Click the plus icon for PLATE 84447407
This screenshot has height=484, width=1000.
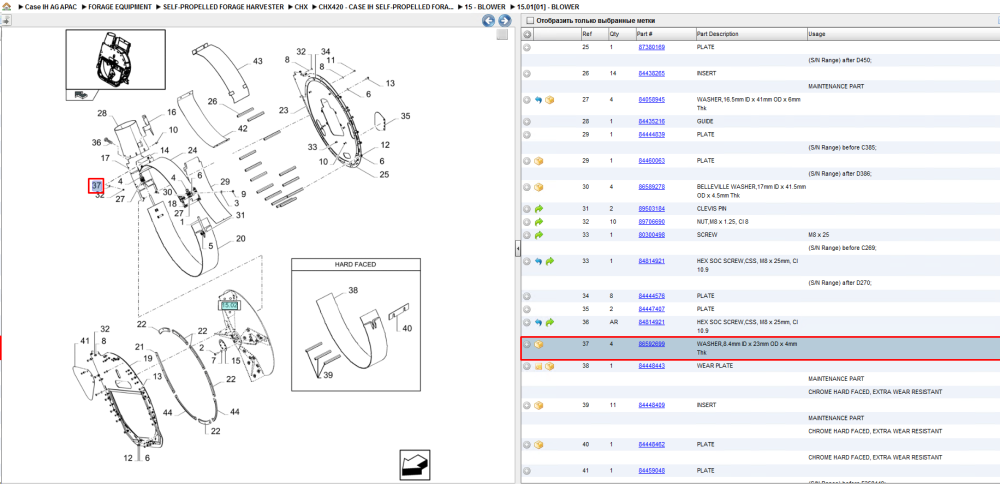tap(527, 309)
